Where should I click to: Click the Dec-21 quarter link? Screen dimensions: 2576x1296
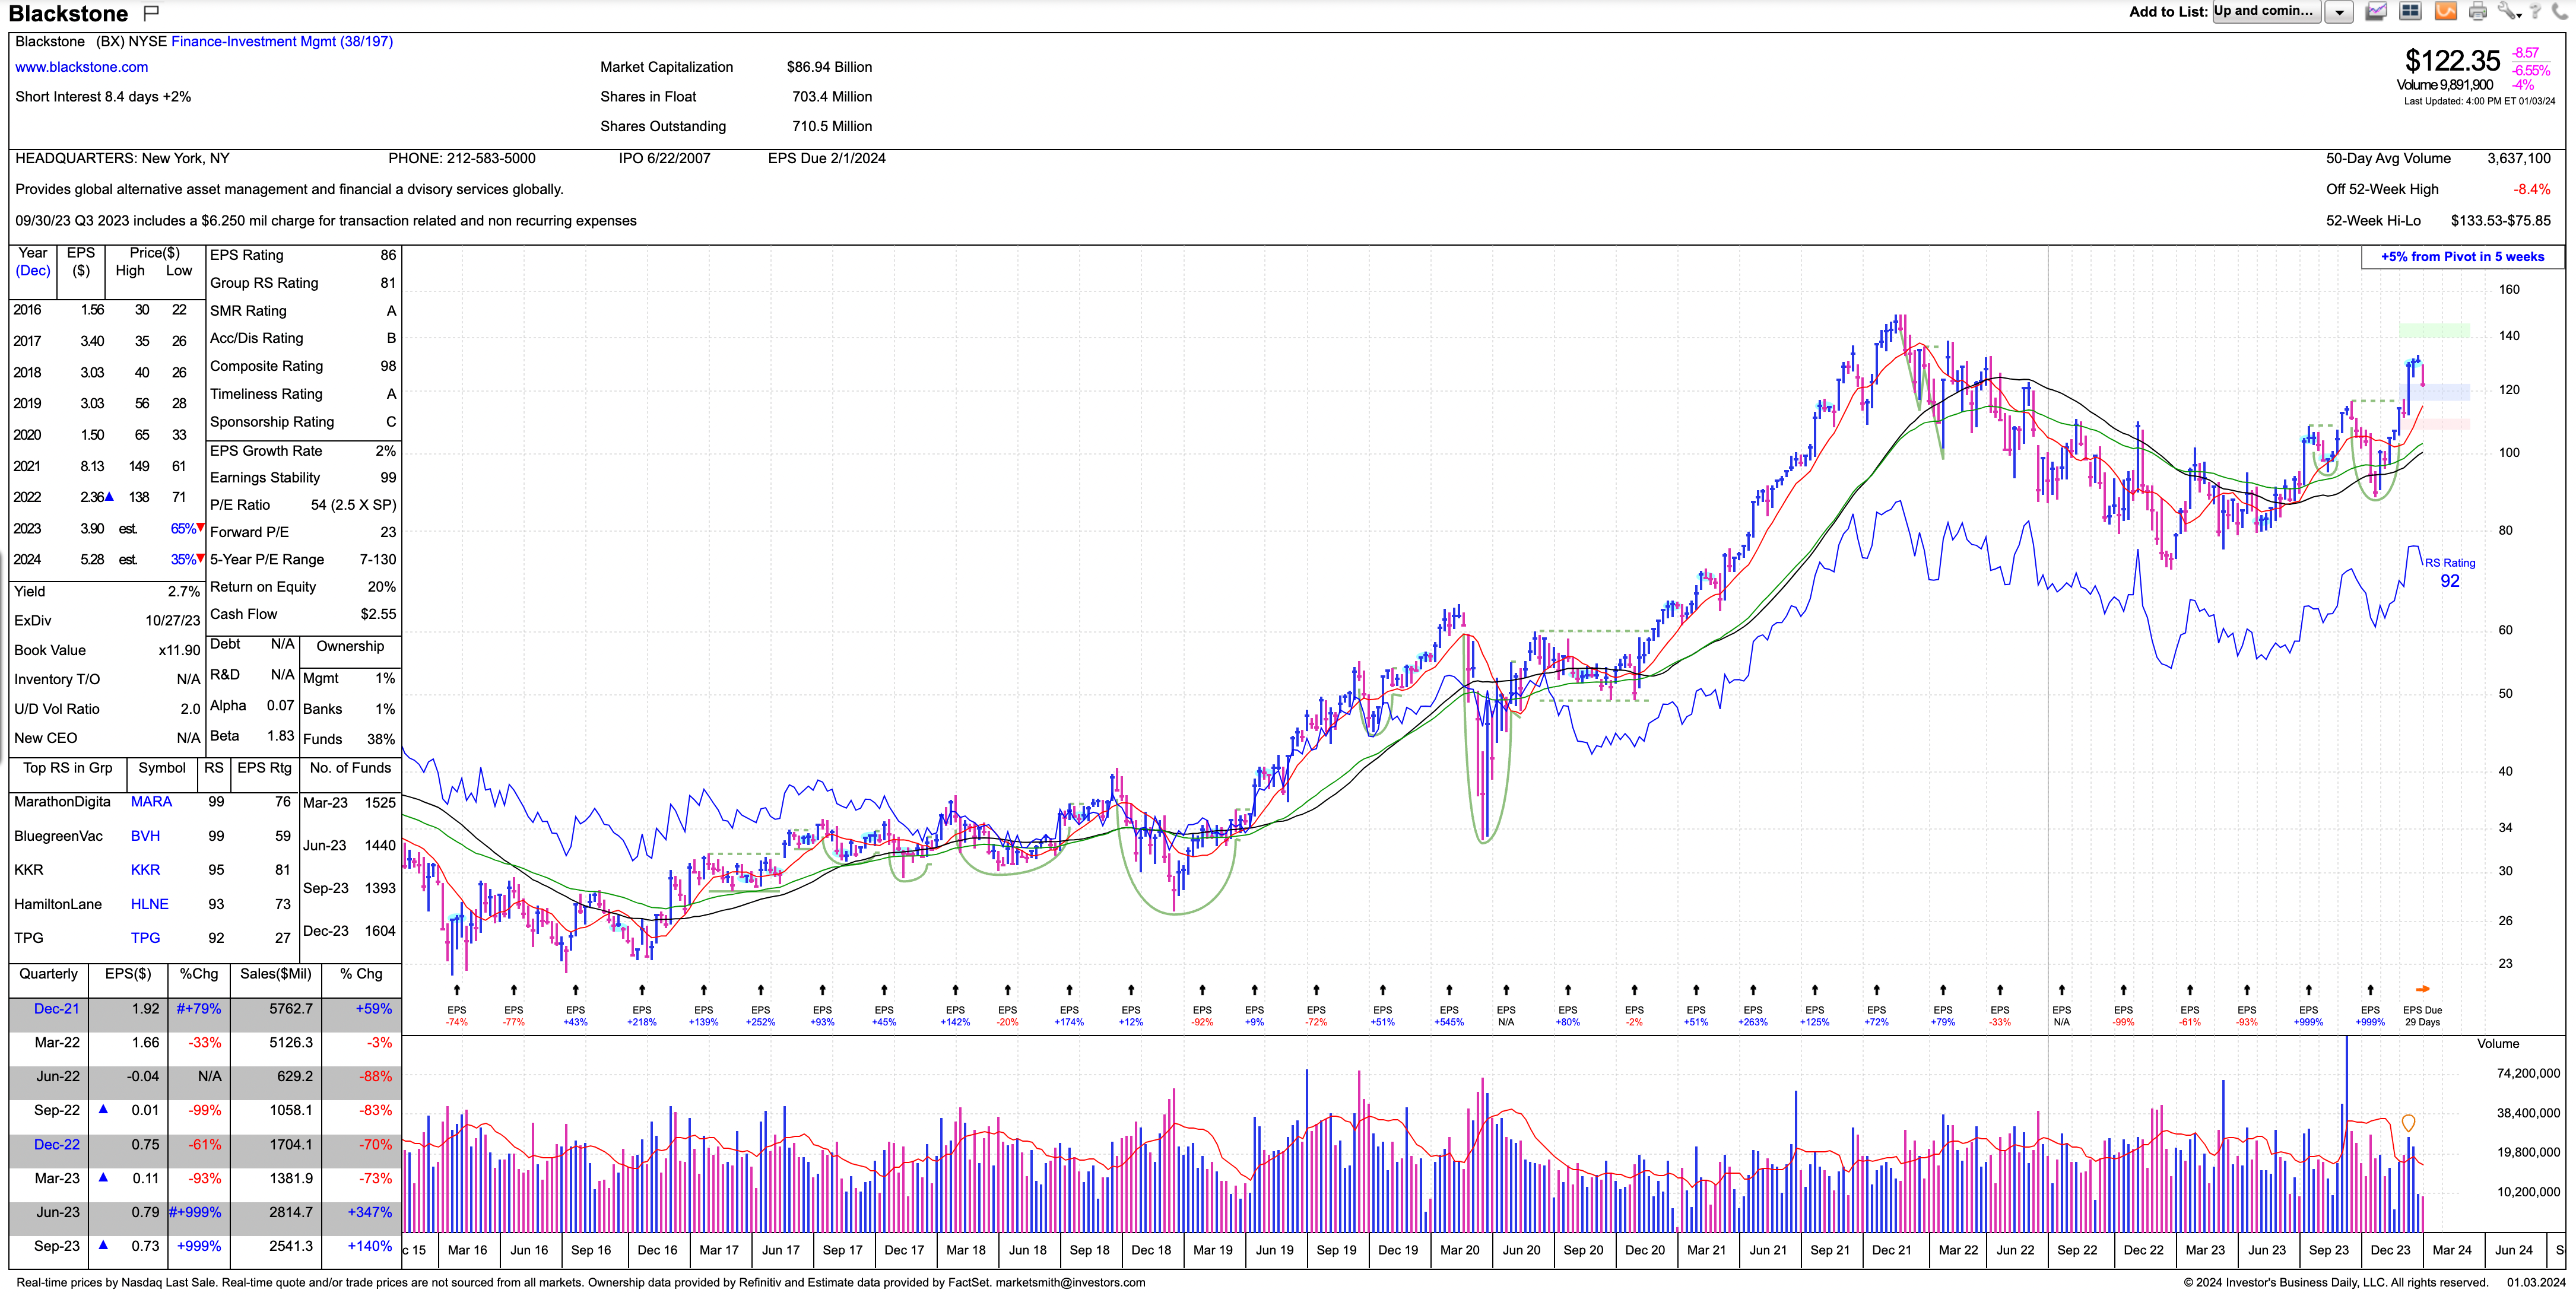56,1009
